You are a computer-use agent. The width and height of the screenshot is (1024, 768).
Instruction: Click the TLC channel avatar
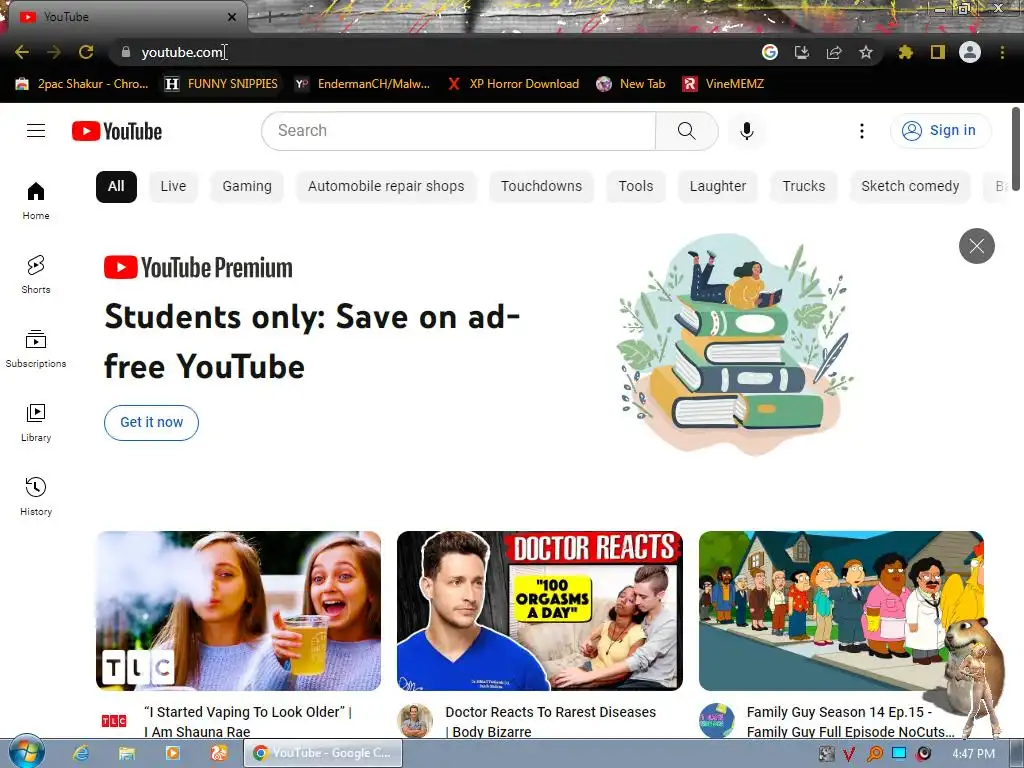coord(114,720)
